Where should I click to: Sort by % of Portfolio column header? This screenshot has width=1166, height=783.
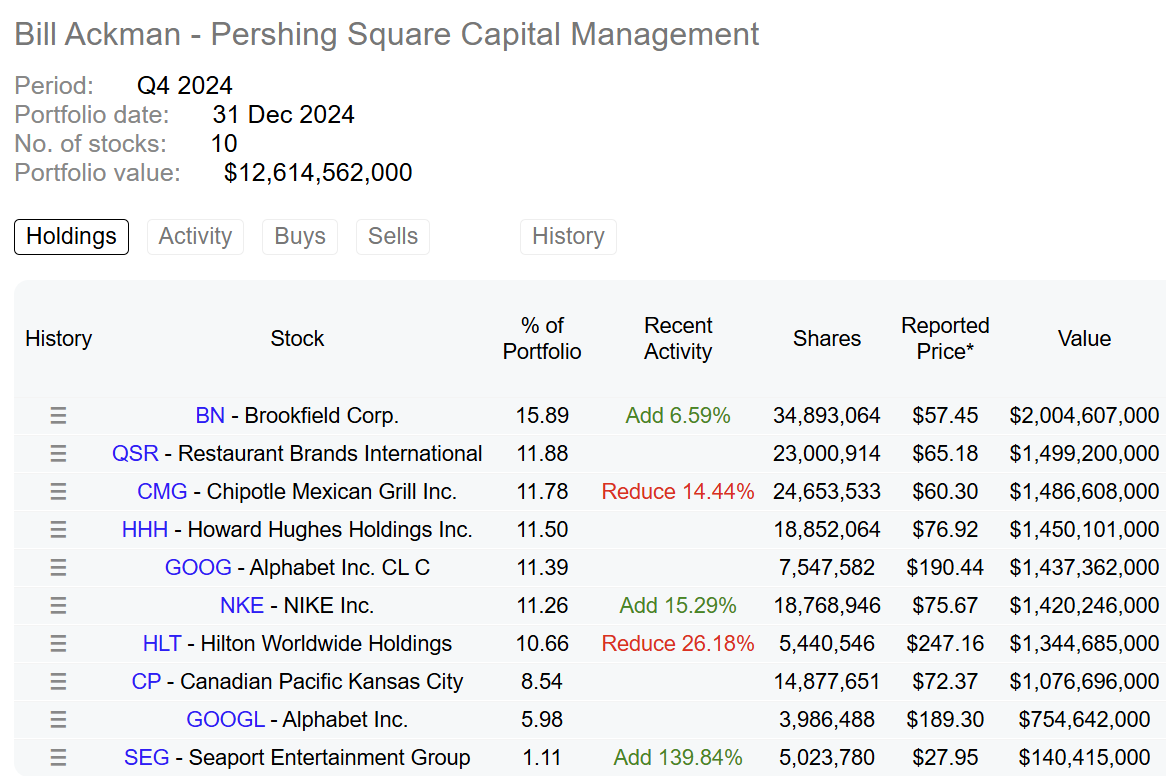[542, 338]
